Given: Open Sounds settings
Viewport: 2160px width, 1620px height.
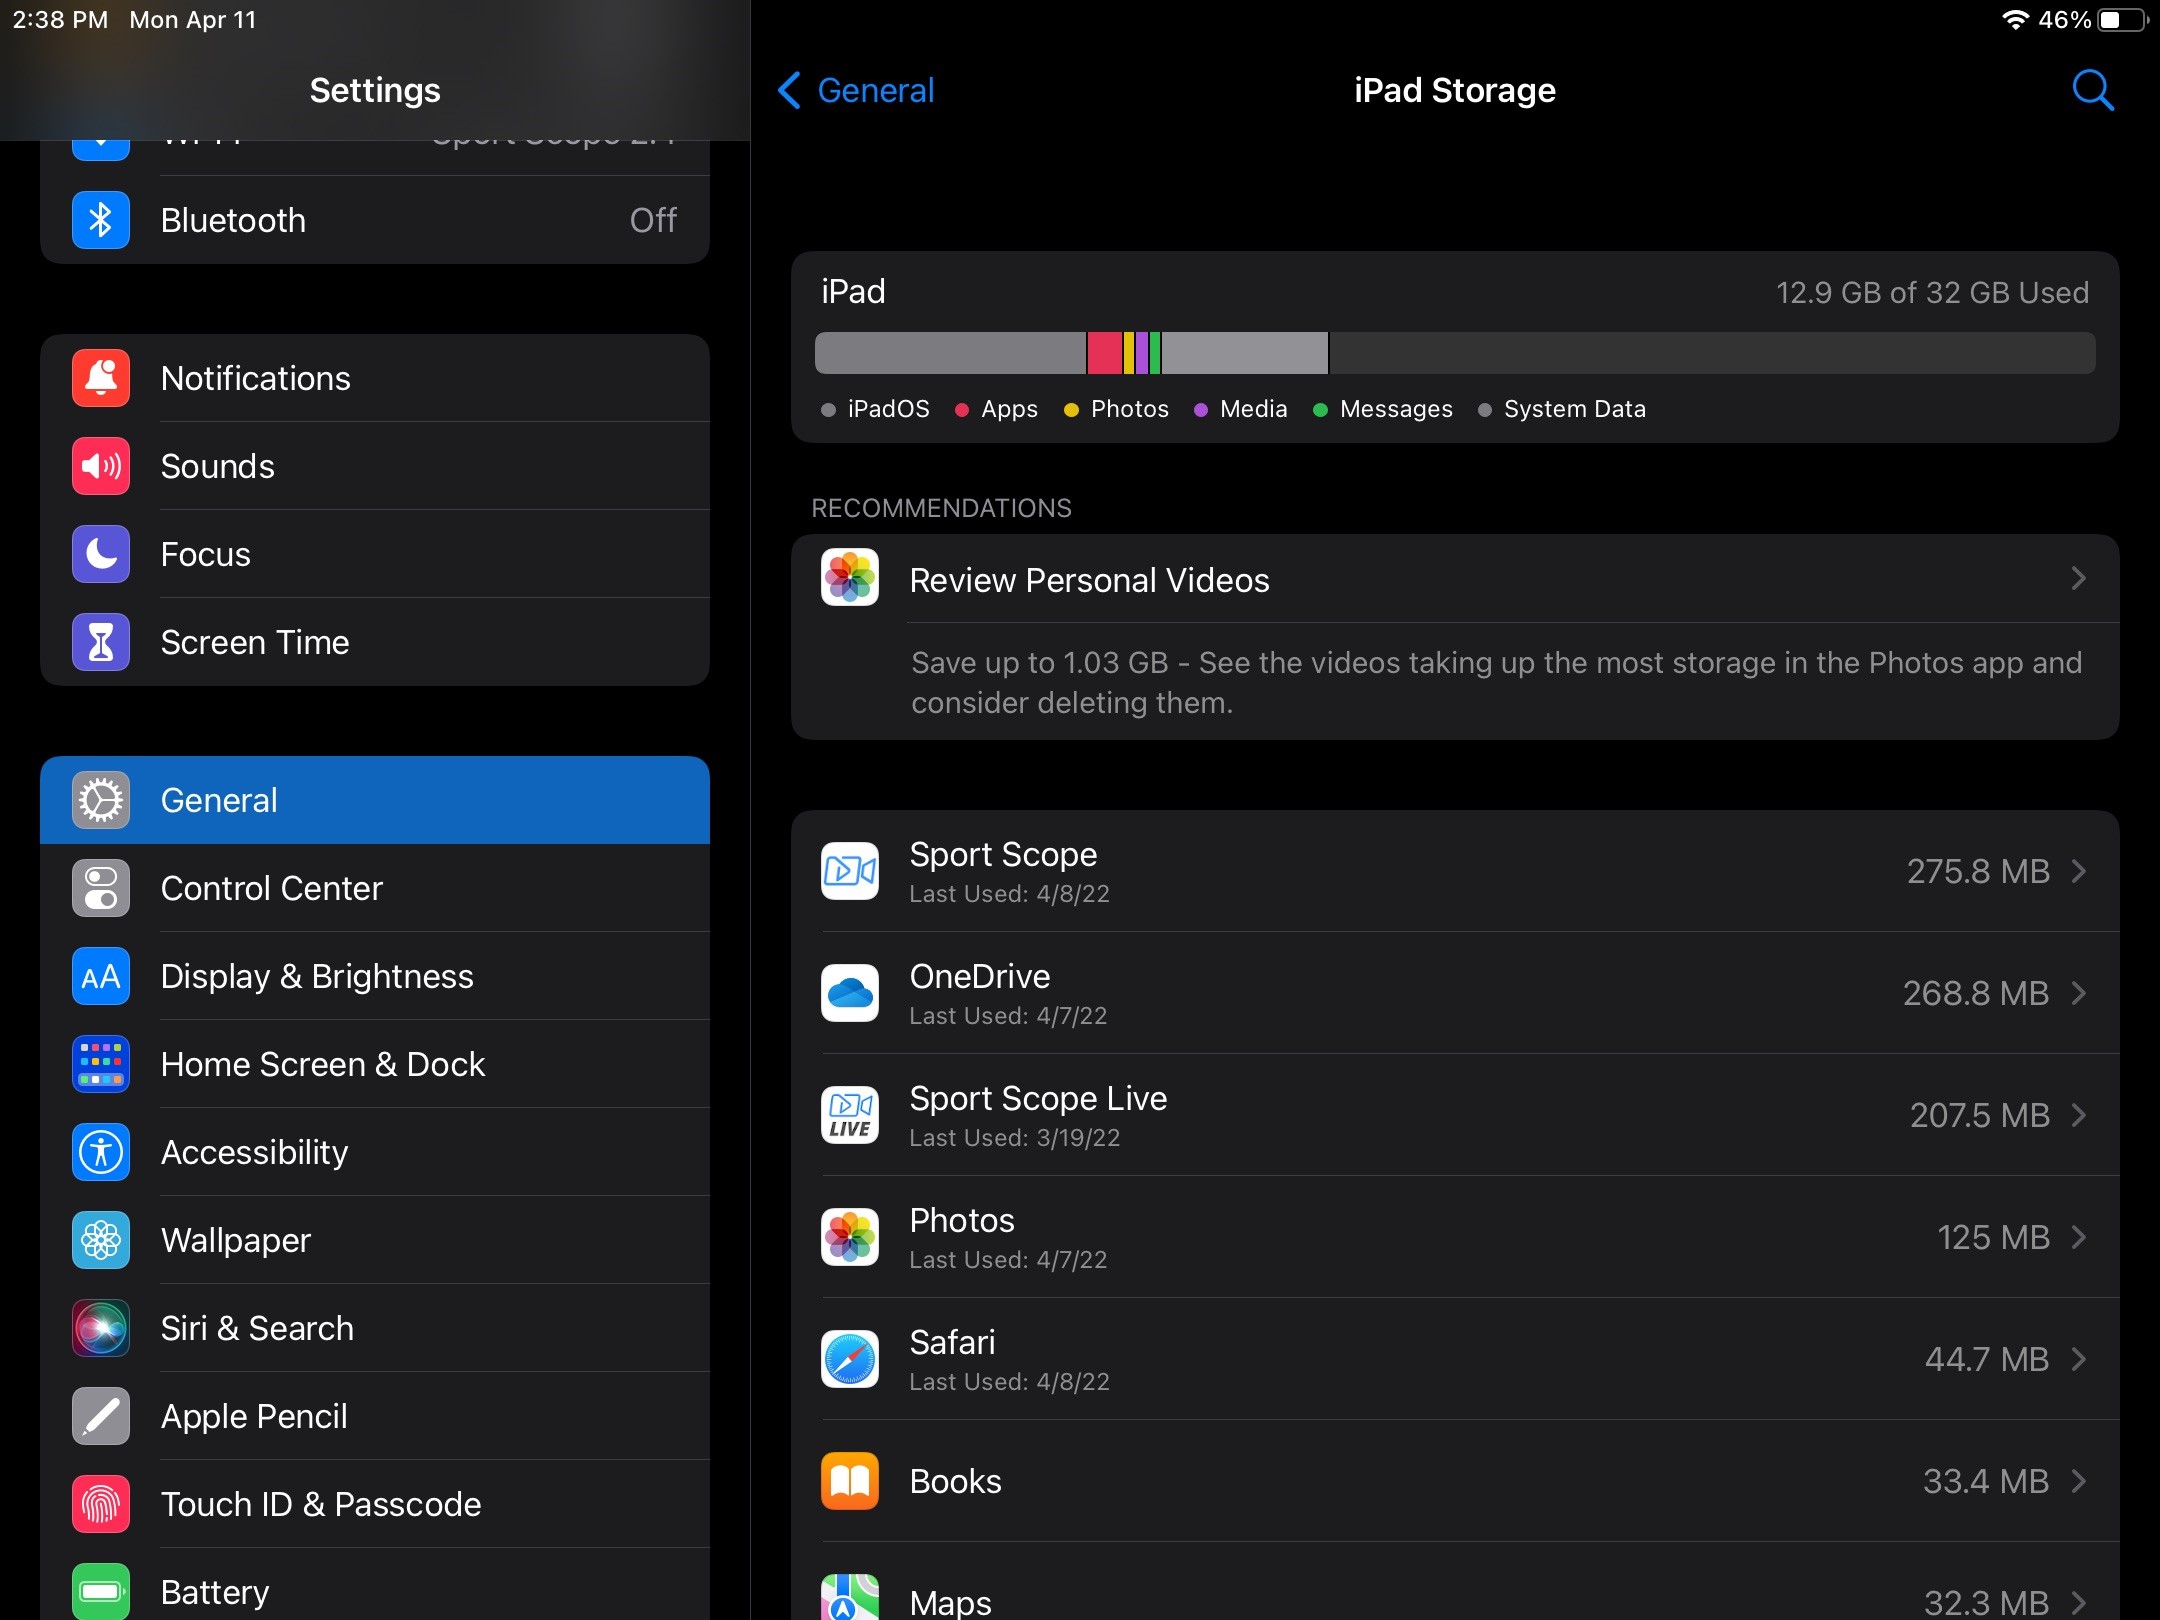Looking at the screenshot, I should [375, 466].
